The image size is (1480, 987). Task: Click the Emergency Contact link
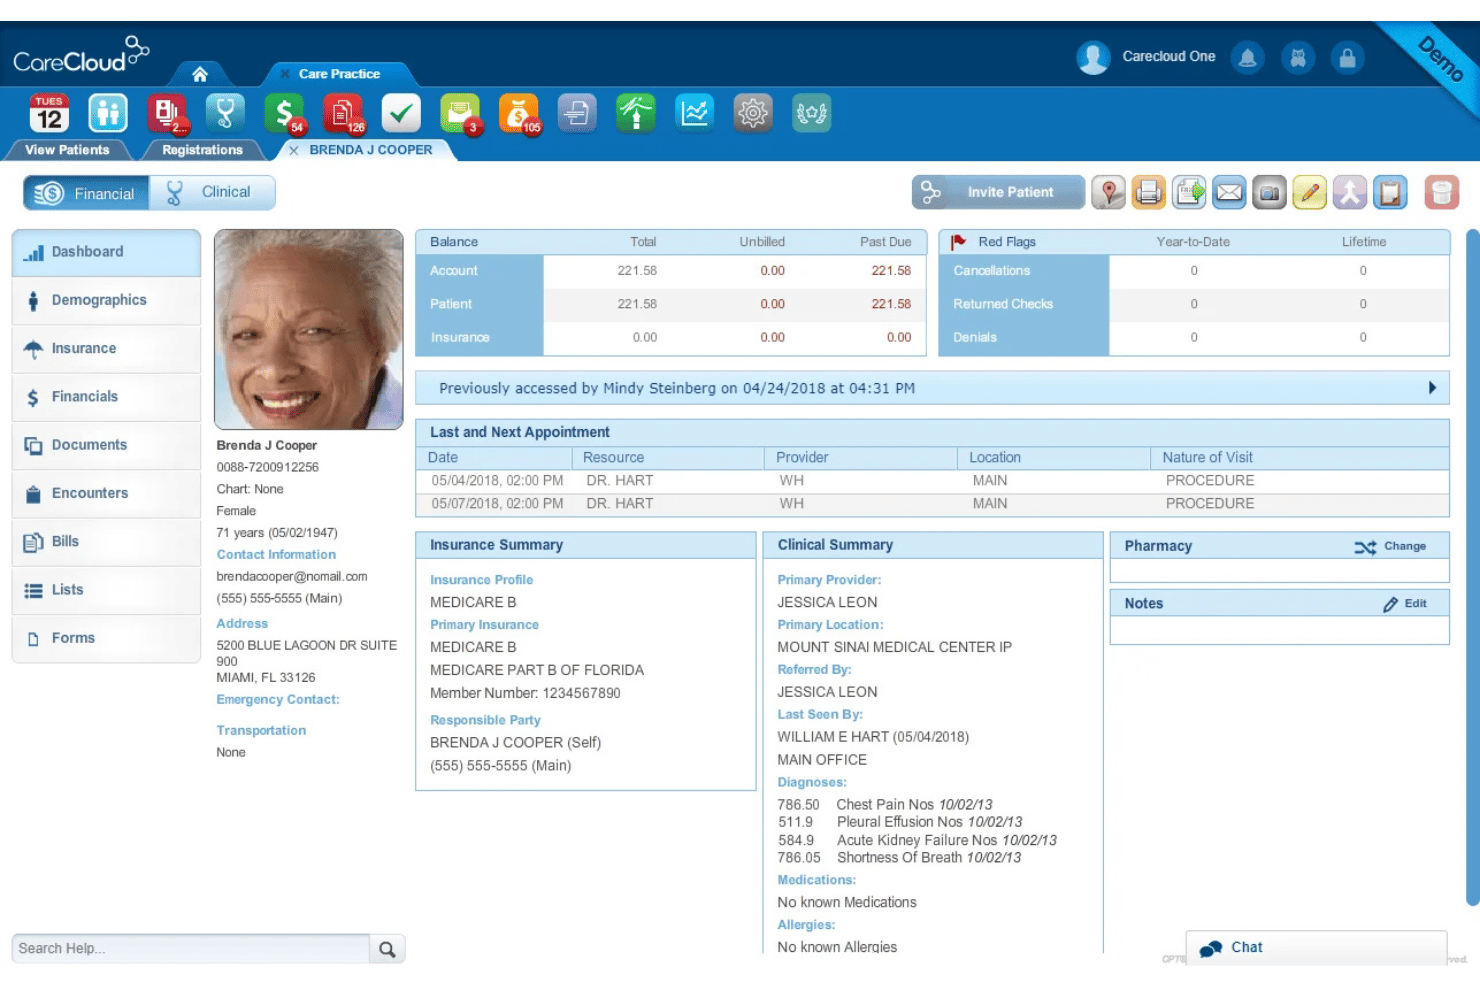click(278, 700)
